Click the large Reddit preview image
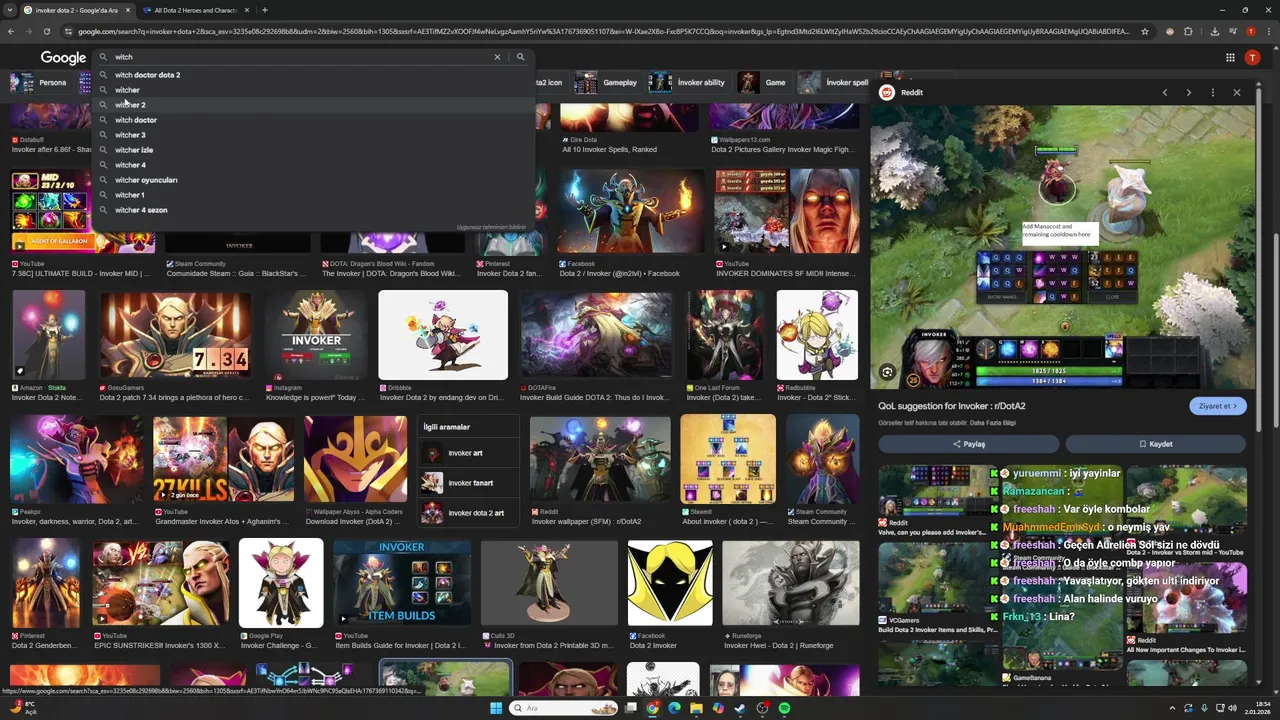The width and height of the screenshot is (1280, 720). point(1063,248)
